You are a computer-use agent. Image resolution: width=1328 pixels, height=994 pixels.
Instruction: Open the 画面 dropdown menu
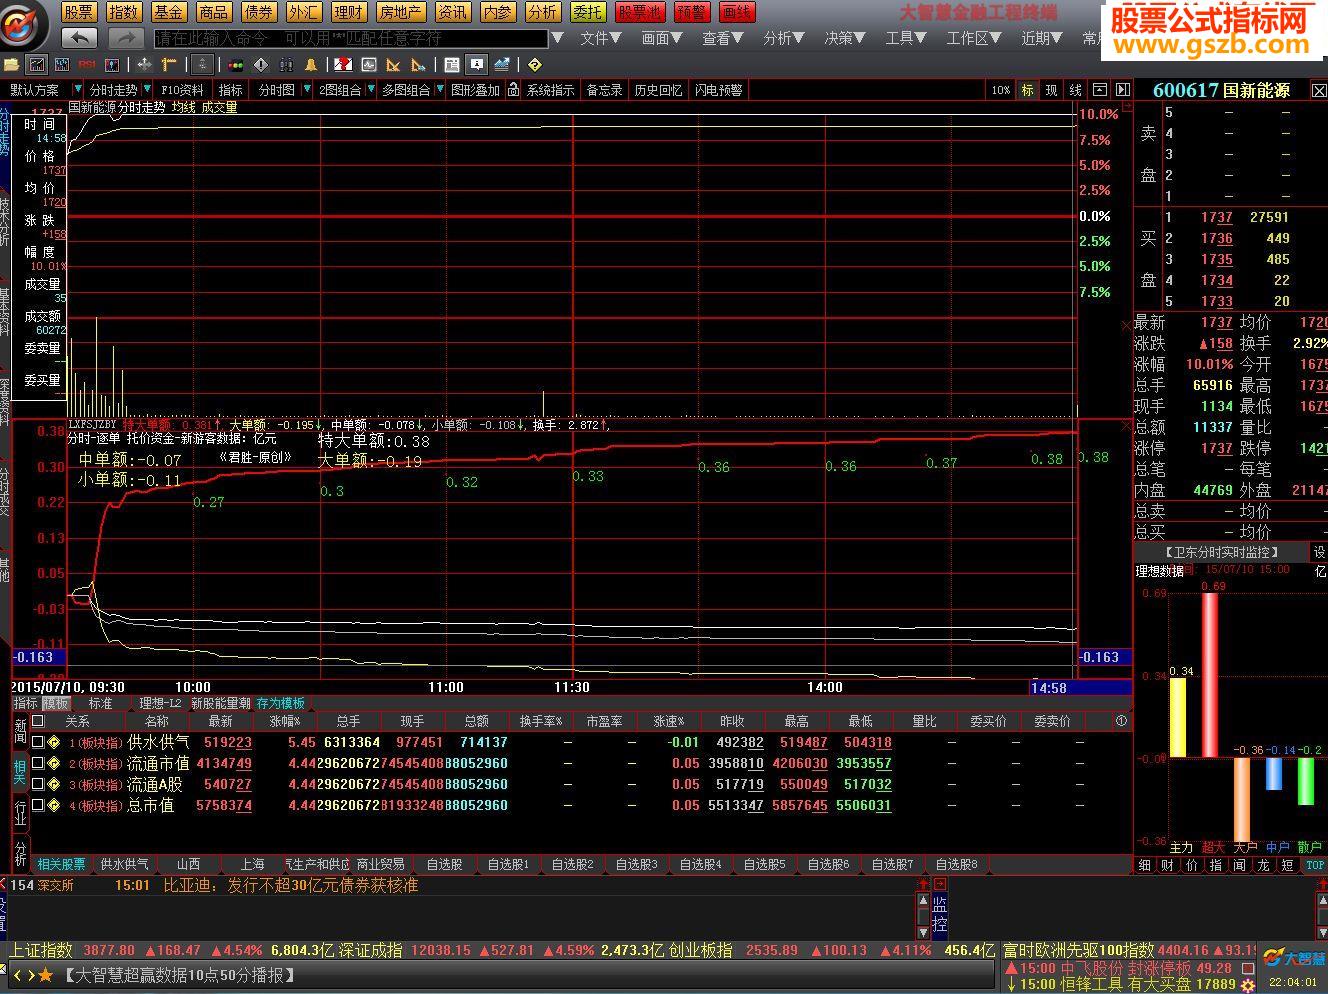coord(662,38)
